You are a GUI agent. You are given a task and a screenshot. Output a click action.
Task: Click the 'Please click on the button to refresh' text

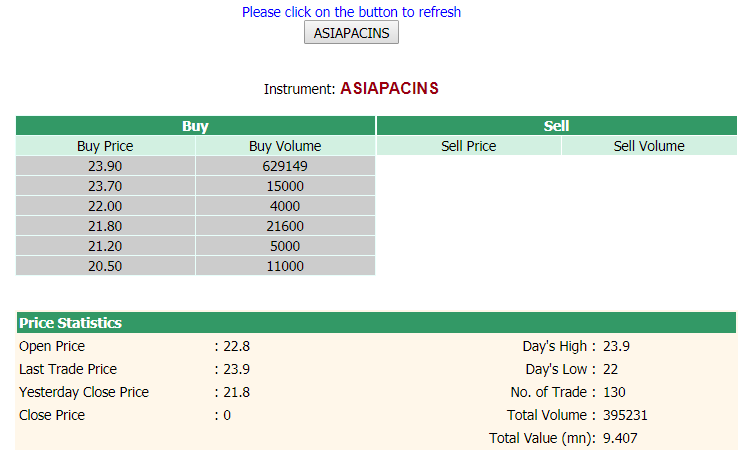[x=351, y=12]
